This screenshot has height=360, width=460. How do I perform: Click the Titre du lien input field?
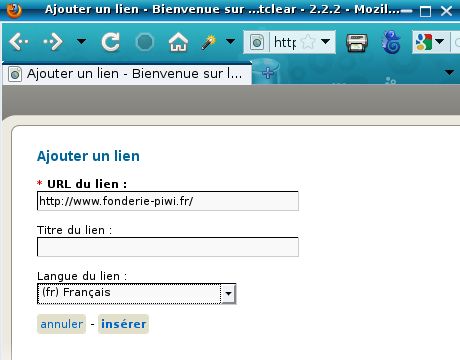[168, 247]
